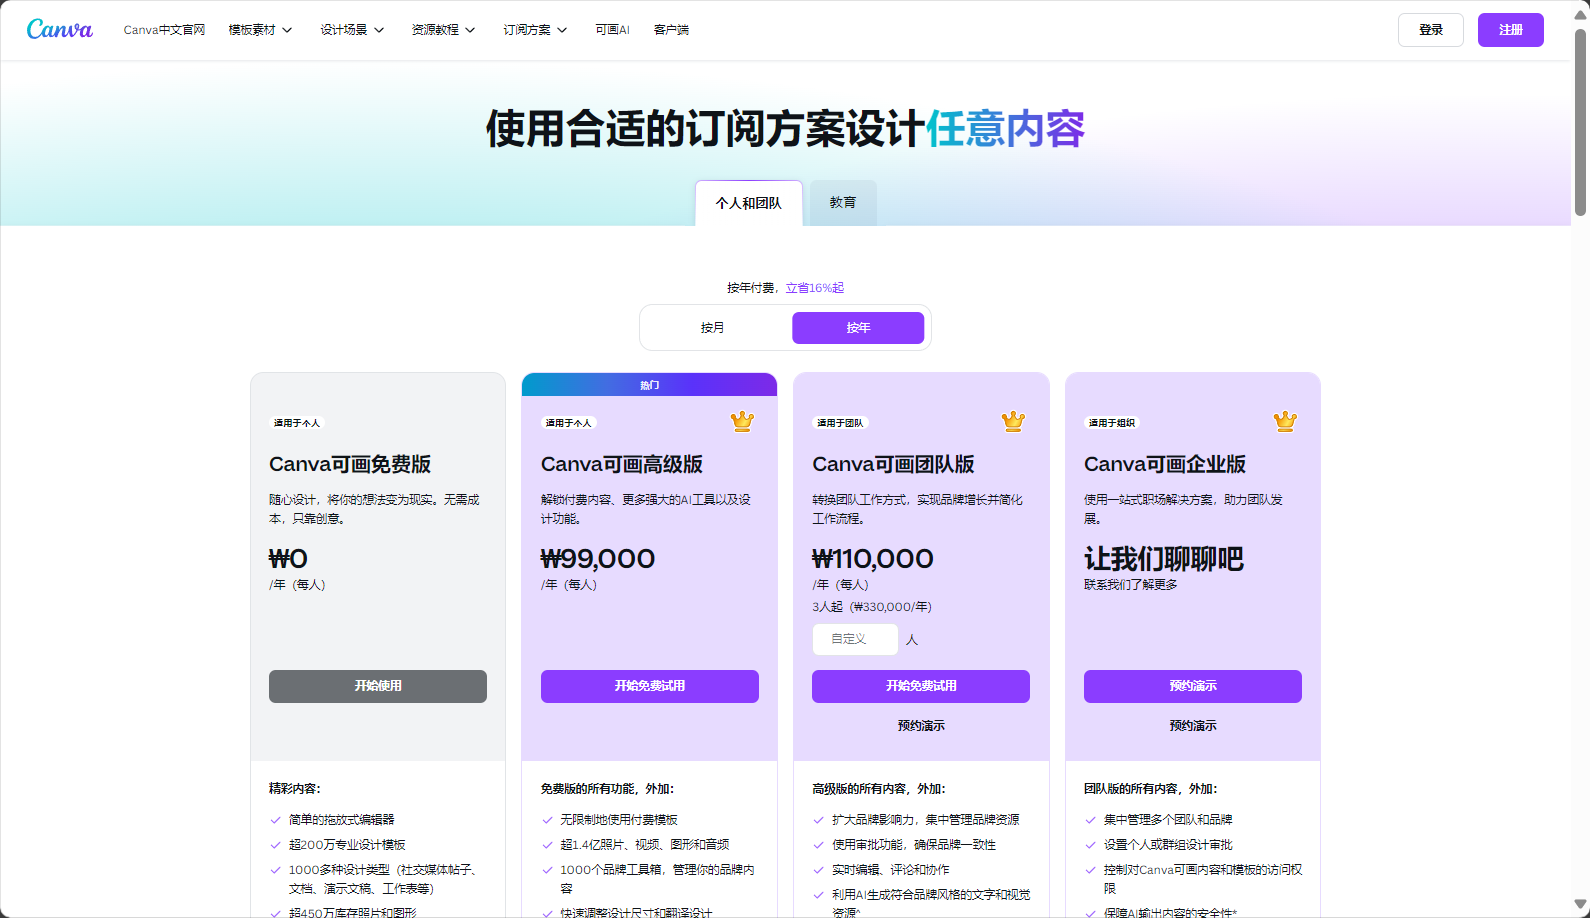Click 开始使用 on the free plan
The image size is (1590, 918).
click(378, 686)
